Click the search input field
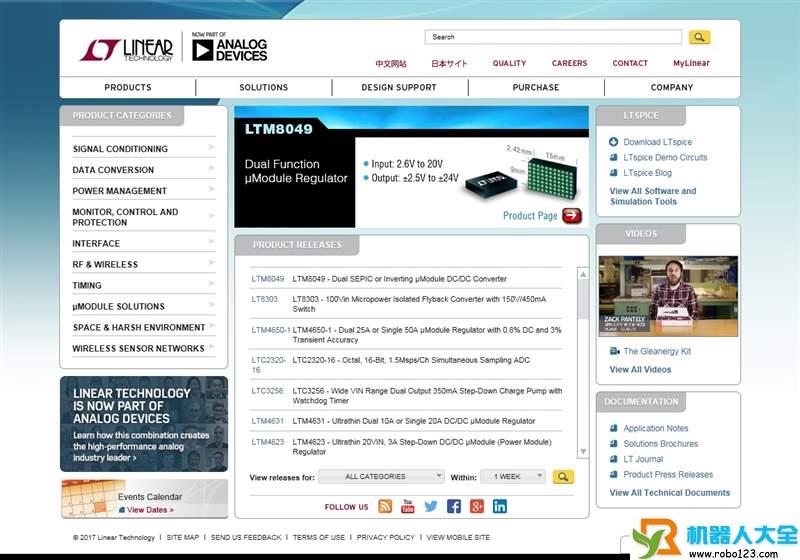The height and width of the screenshot is (560, 800). coord(553,37)
